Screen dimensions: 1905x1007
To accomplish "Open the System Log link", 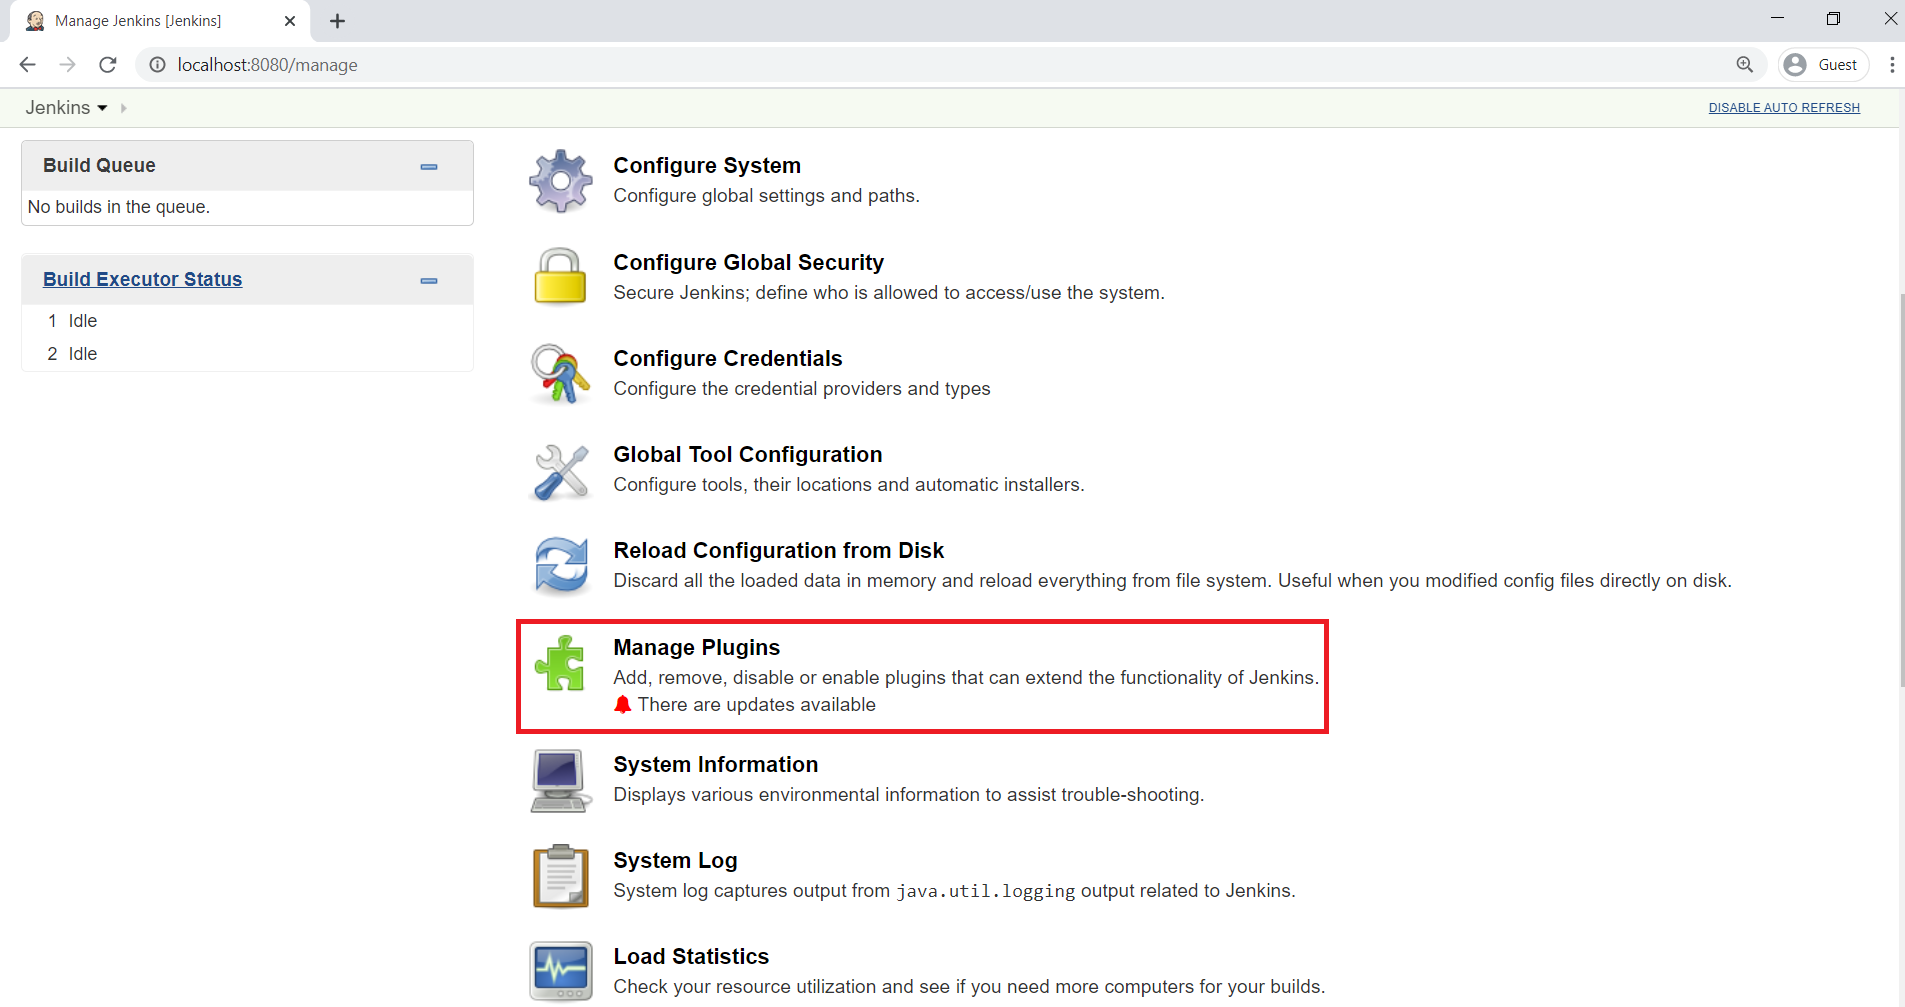I will [676, 861].
